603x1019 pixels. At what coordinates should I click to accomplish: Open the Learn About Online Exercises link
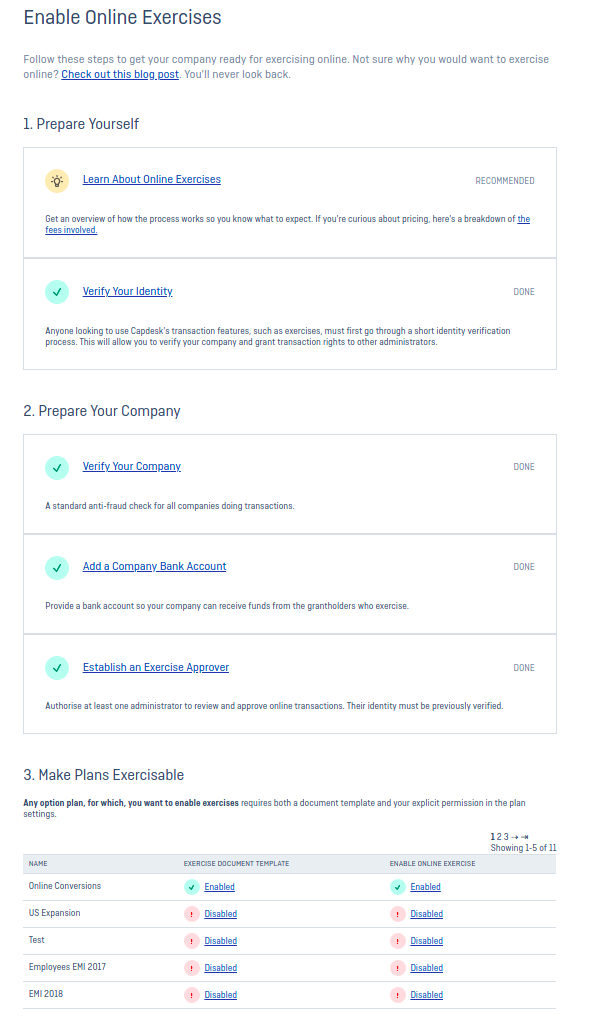tap(151, 179)
